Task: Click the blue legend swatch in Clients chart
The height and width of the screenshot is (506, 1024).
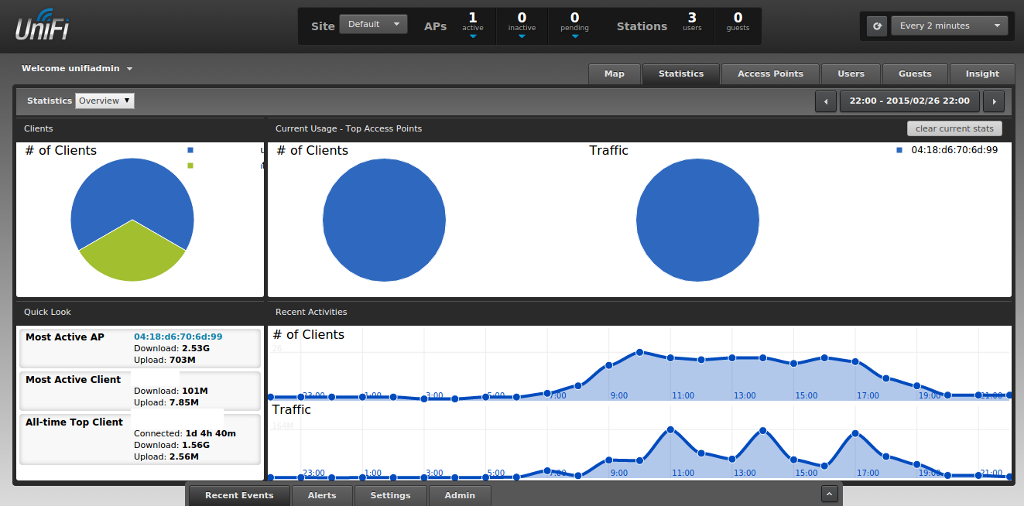Action: [191, 150]
